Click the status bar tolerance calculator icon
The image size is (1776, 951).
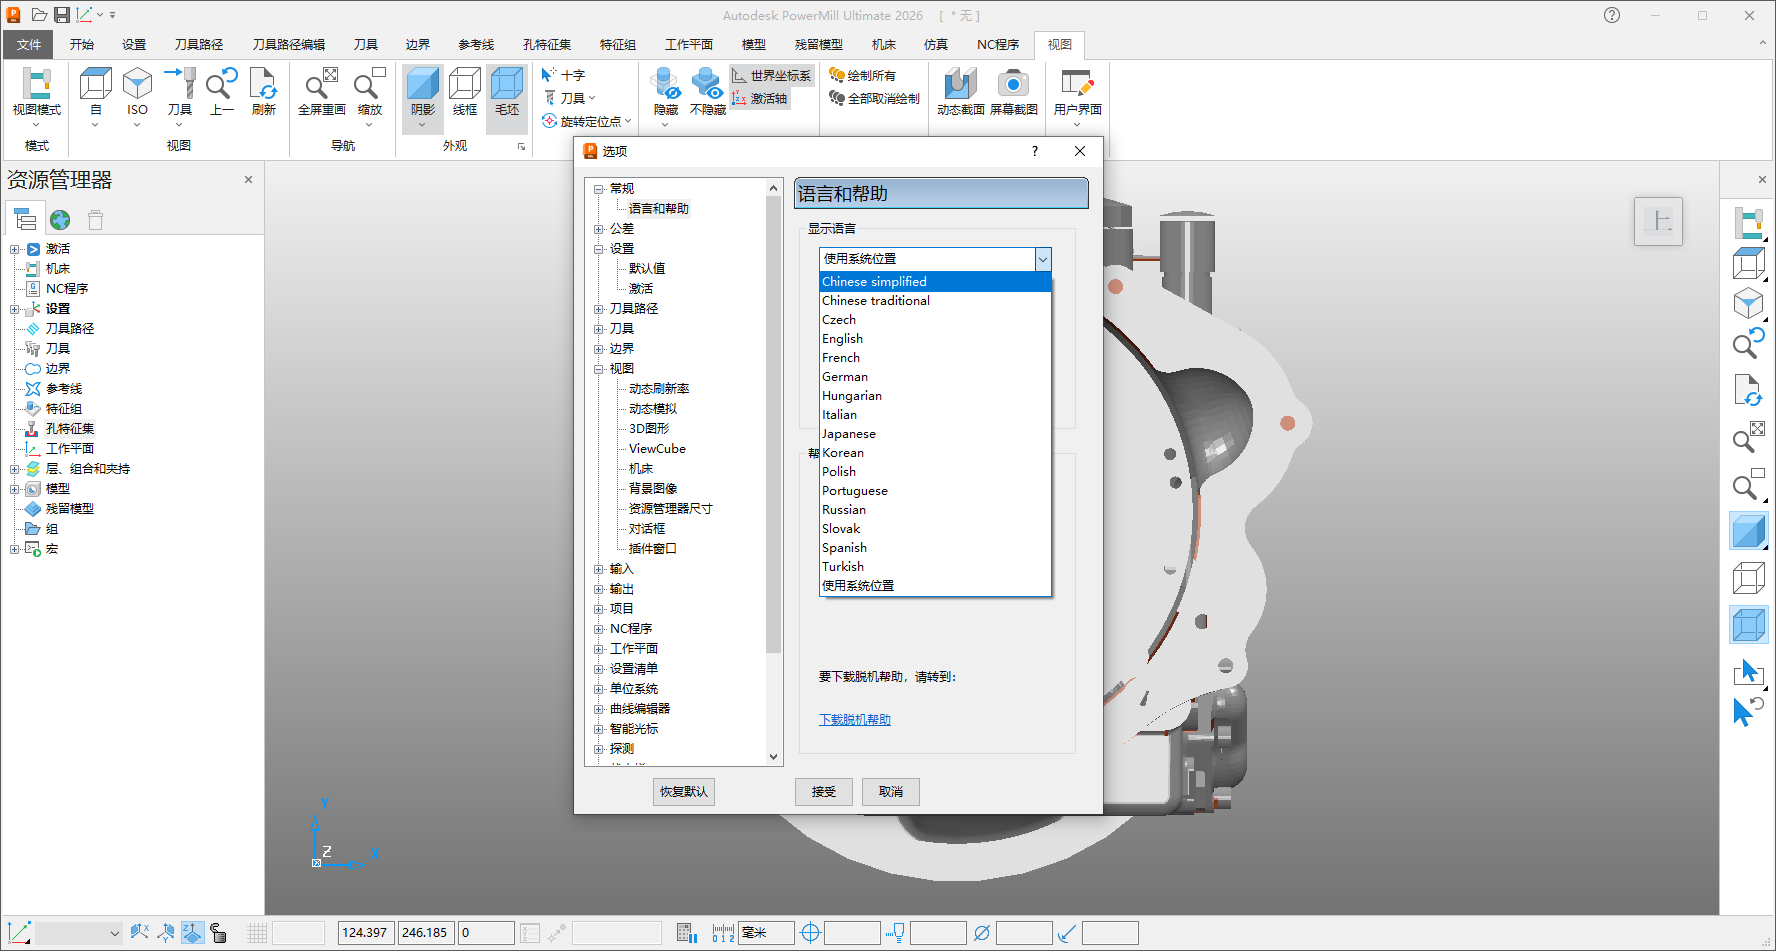click(x=686, y=932)
